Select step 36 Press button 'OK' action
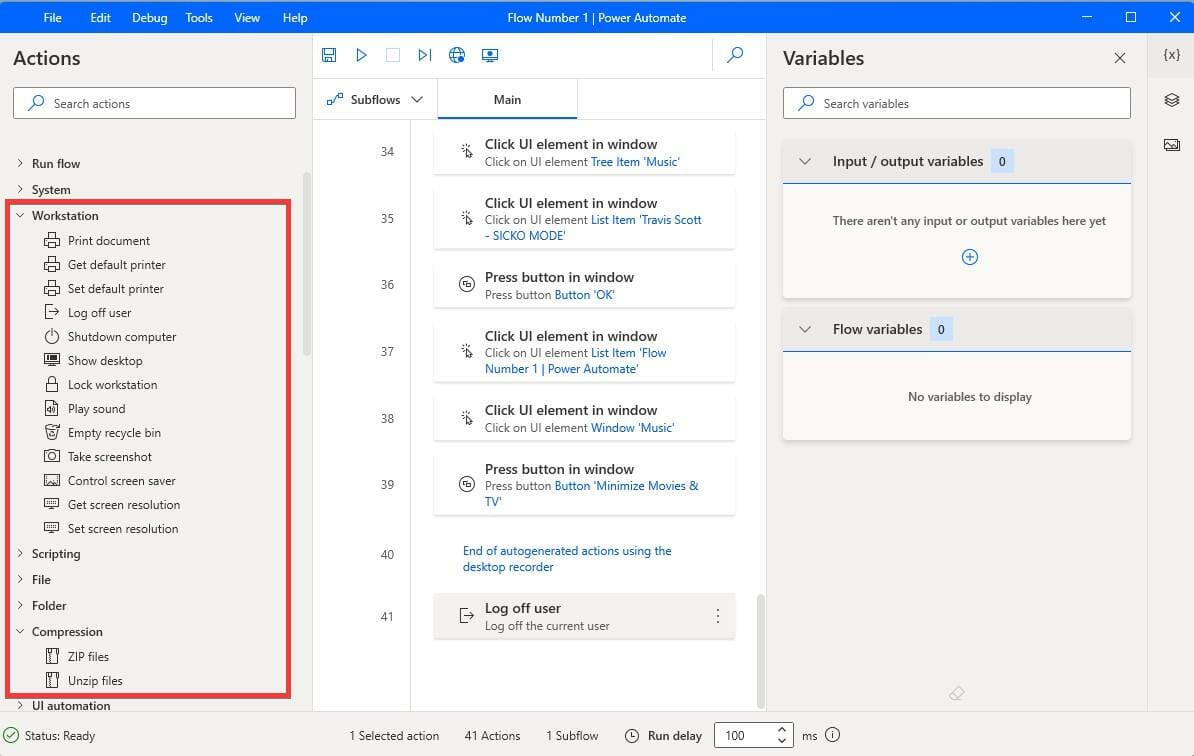The height and width of the screenshot is (756, 1194). pos(584,285)
